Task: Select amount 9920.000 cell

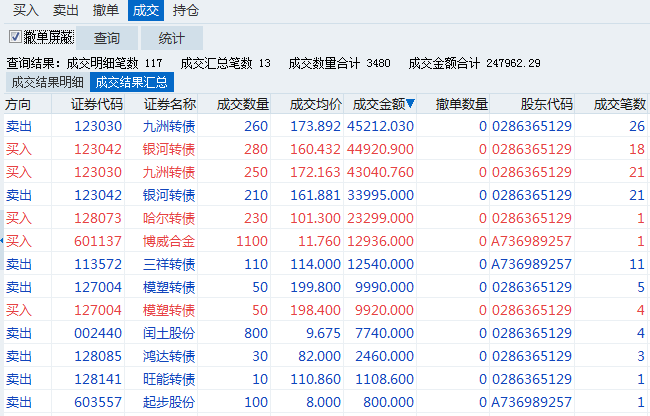Action: click(x=384, y=310)
